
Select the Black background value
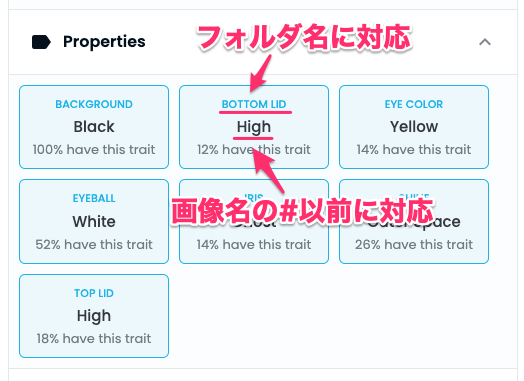(x=94, y=127)
